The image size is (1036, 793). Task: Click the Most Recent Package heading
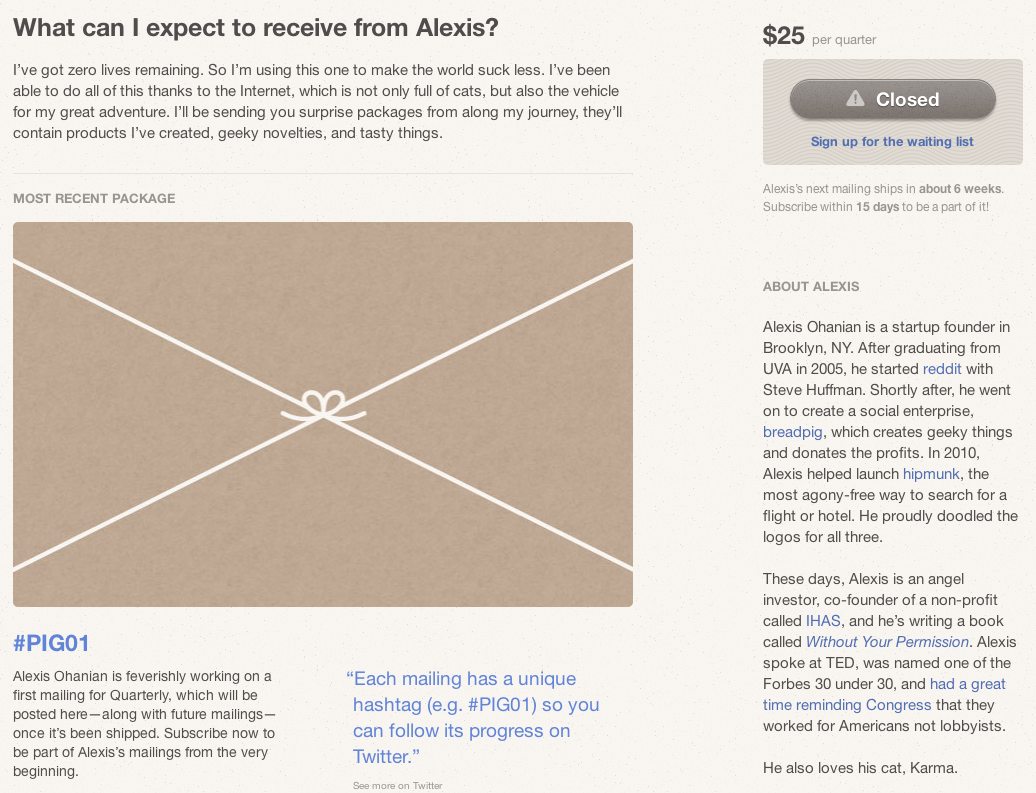tap(94, 199)
